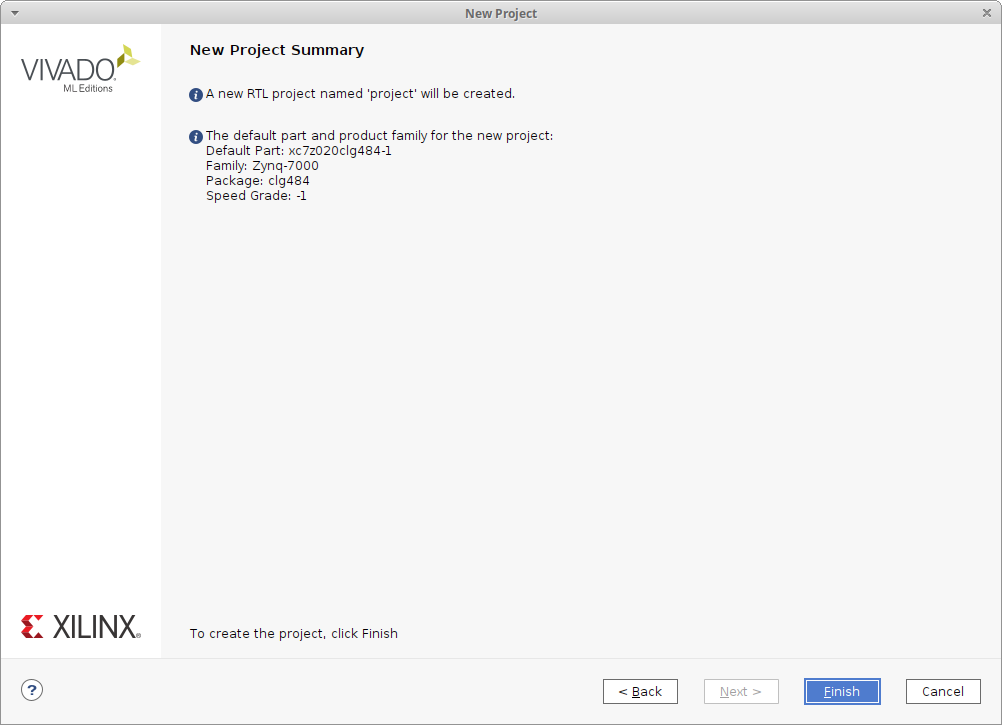The width and height of the screenshot is (1002, 725).
Task: Open the window menu arrow in the title bar
Action: [x=14, y=13]
